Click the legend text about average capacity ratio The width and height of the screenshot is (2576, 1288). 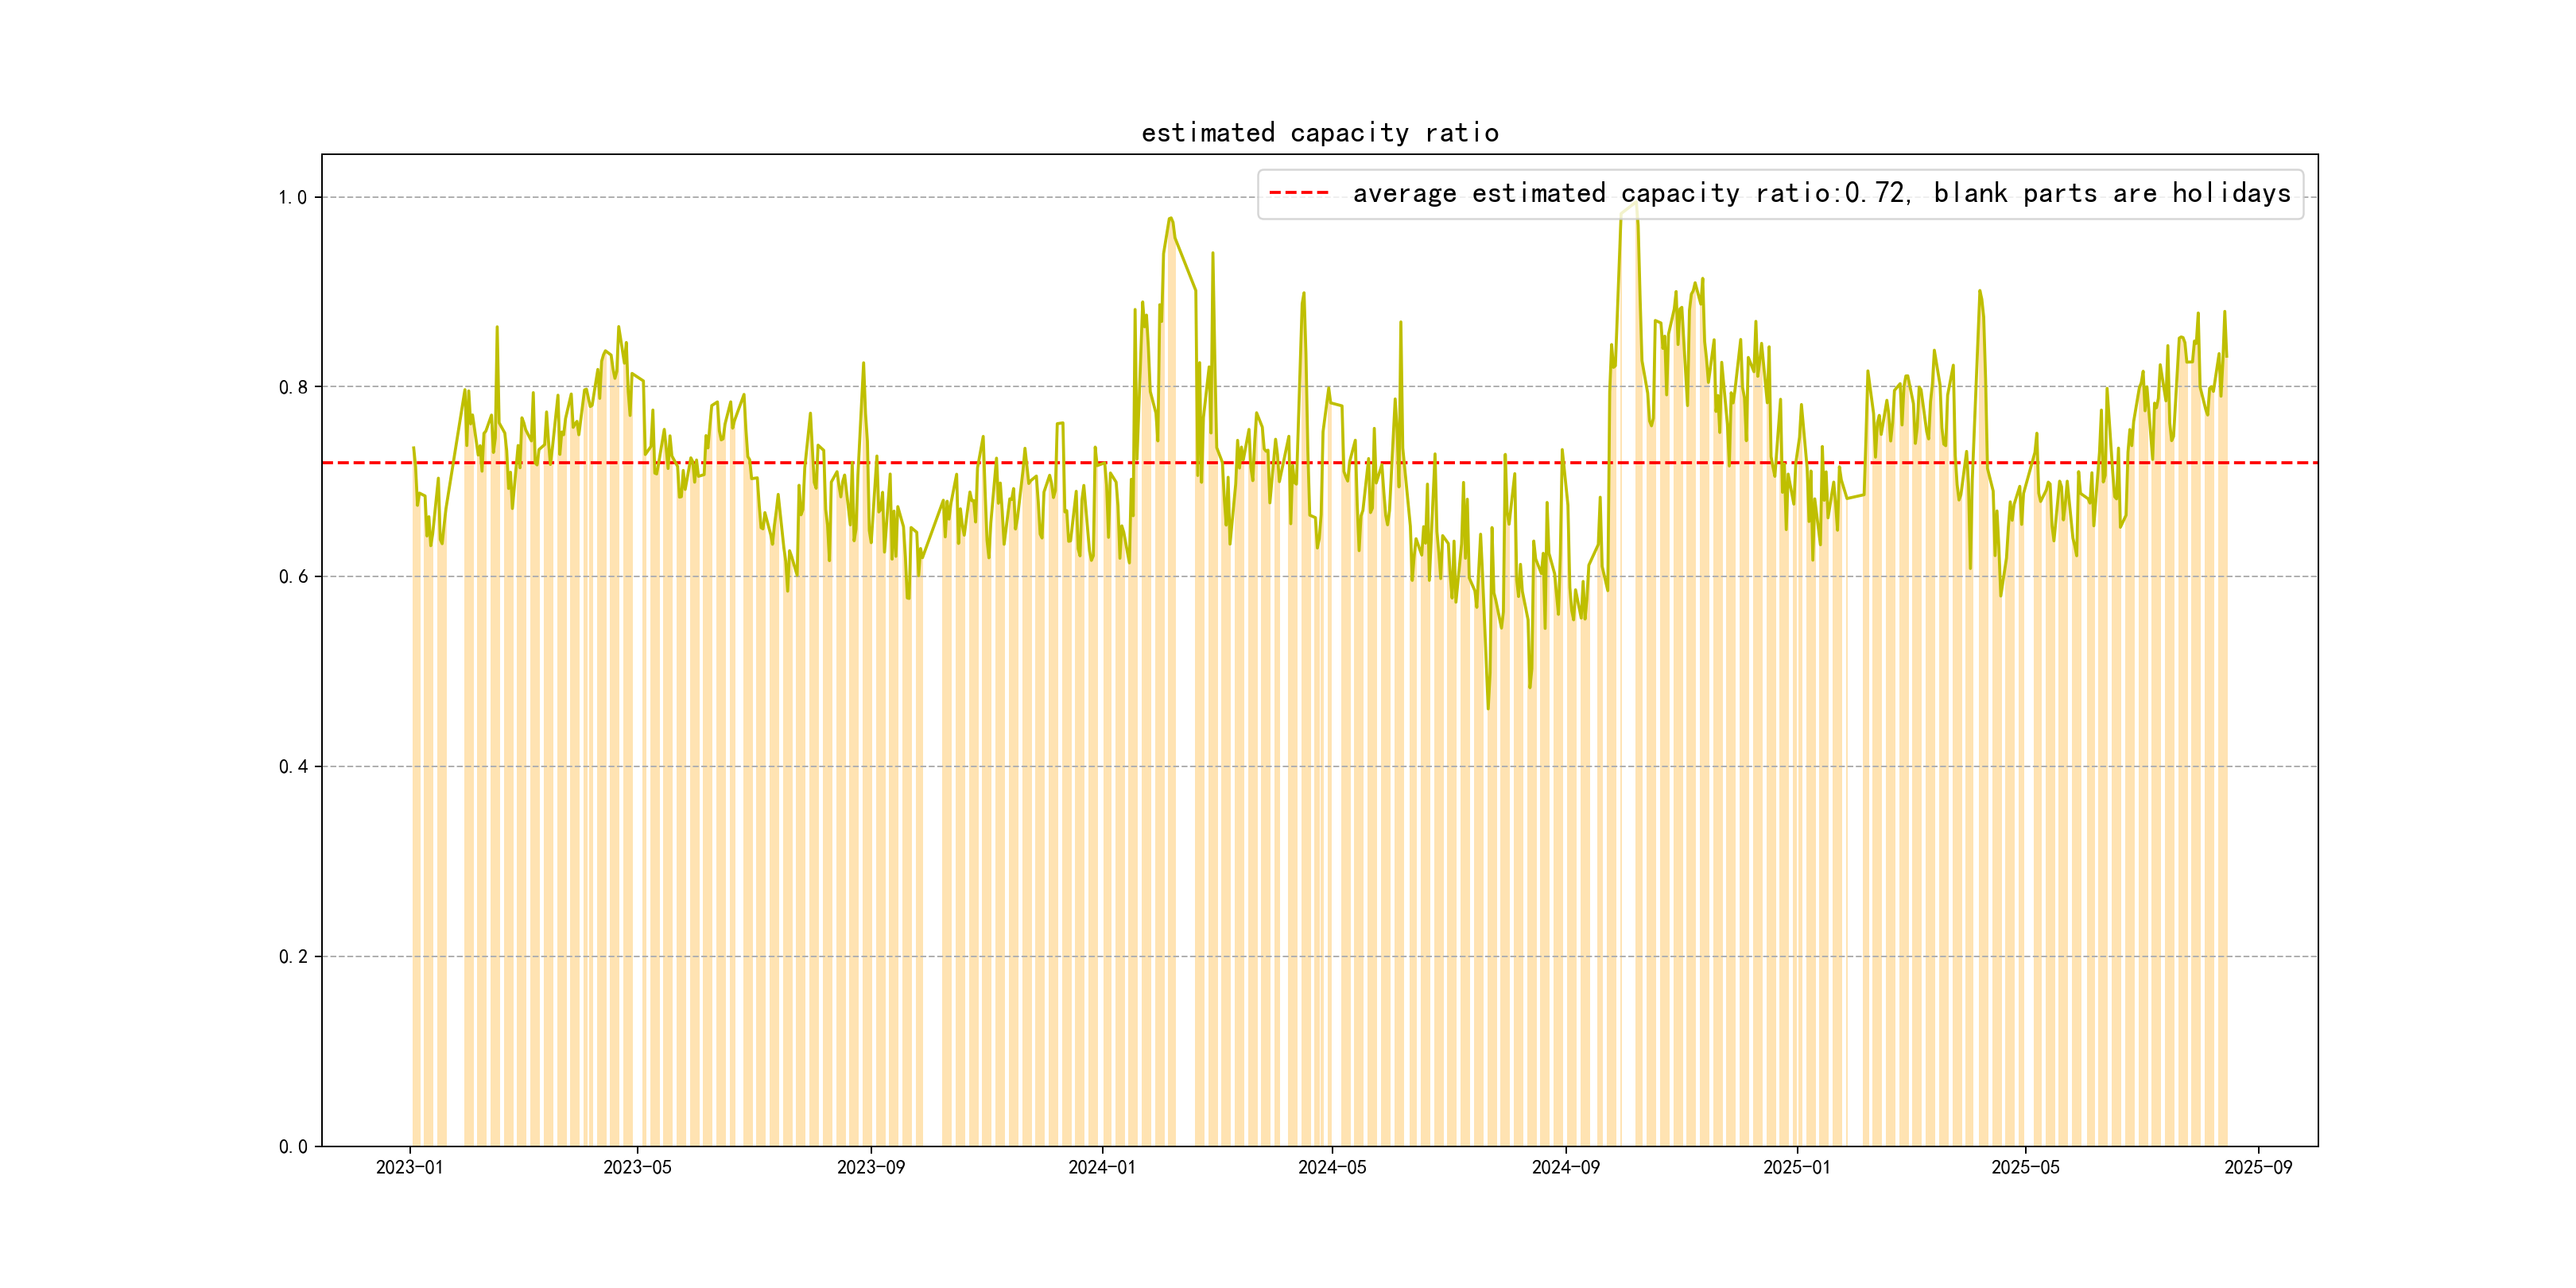point(1821,193)
